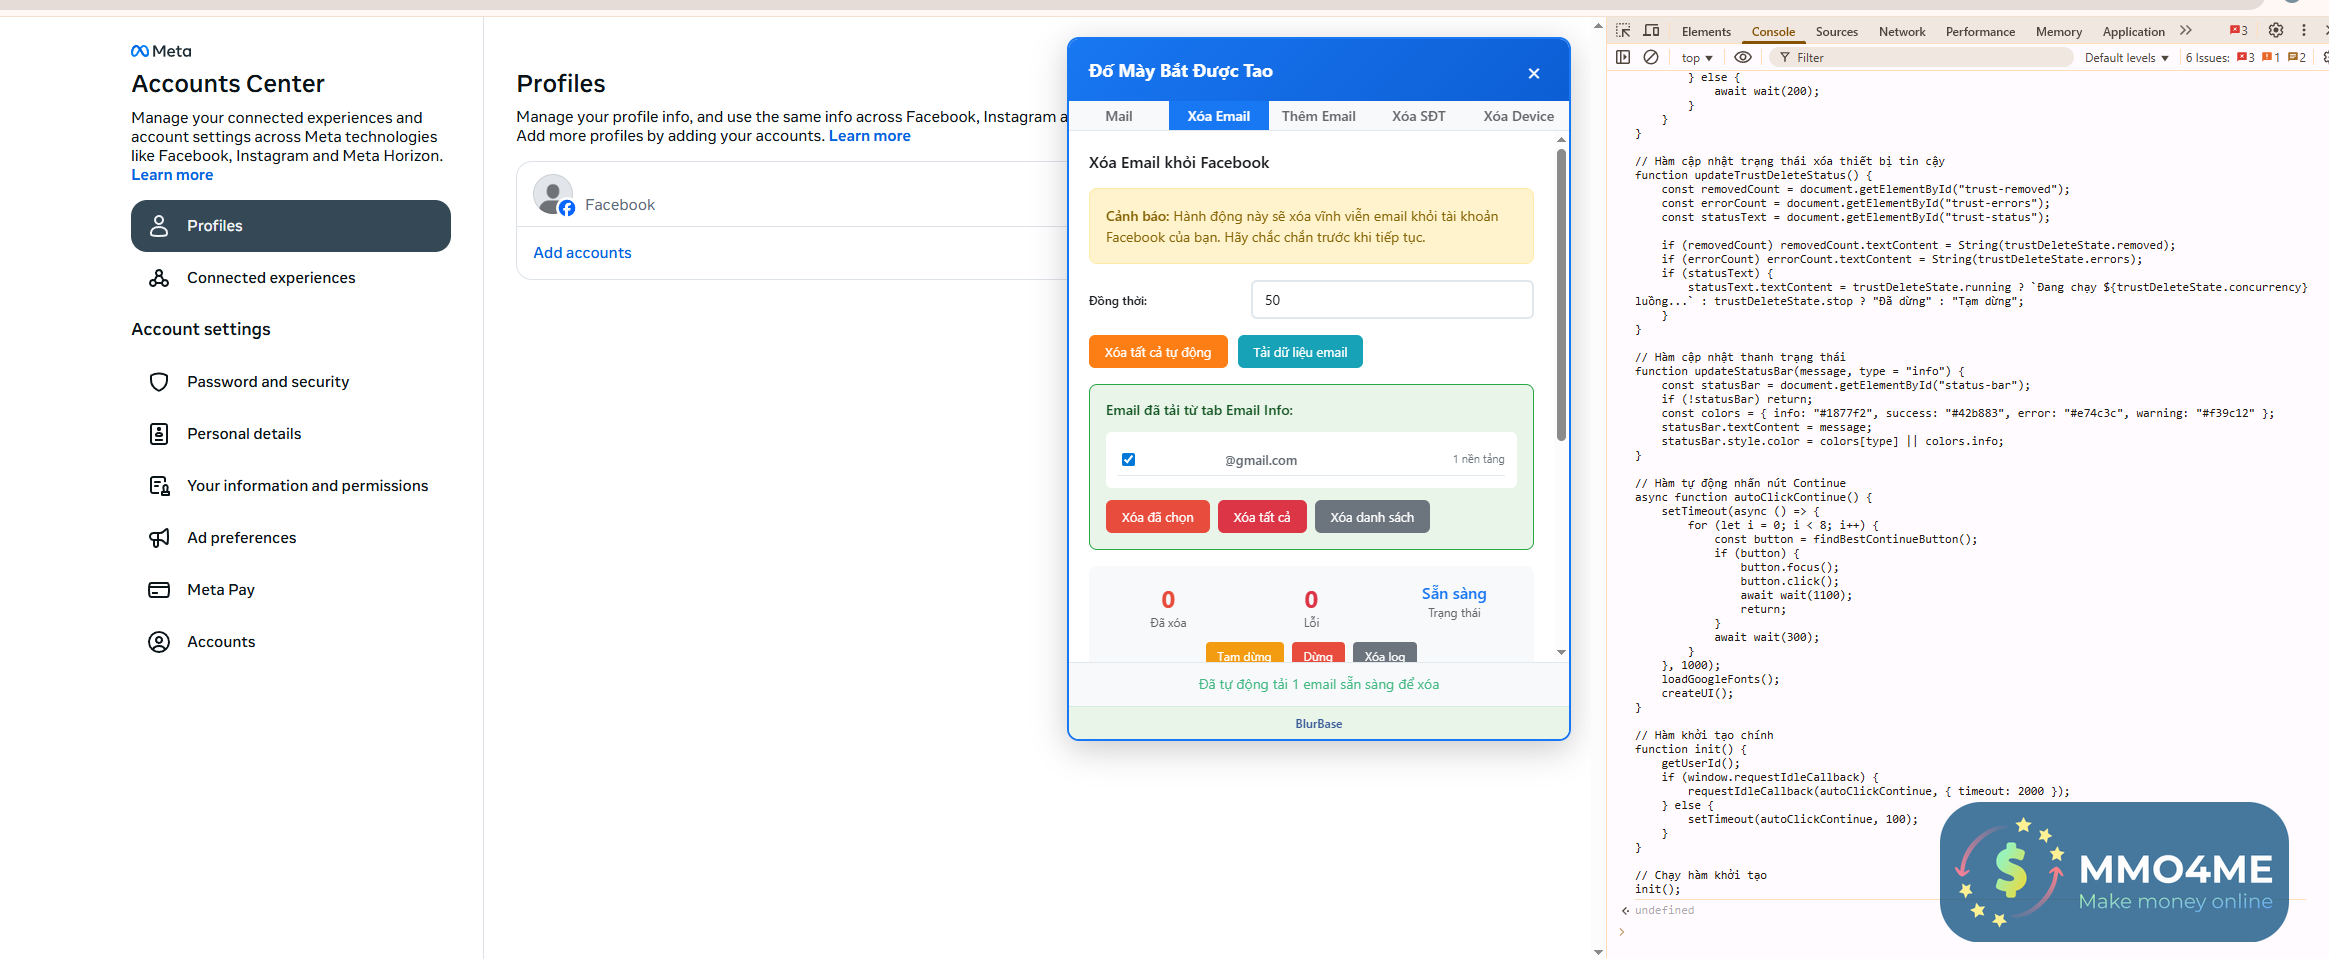
Task: Click the BlurBase footer link
Action: pyautogui.click(x=1319, y=724)
